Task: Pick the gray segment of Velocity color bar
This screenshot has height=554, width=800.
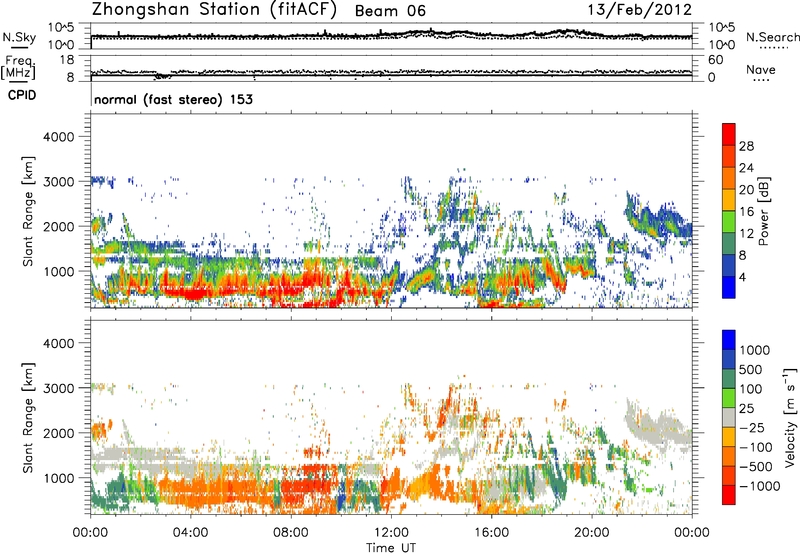Action: 729,417
